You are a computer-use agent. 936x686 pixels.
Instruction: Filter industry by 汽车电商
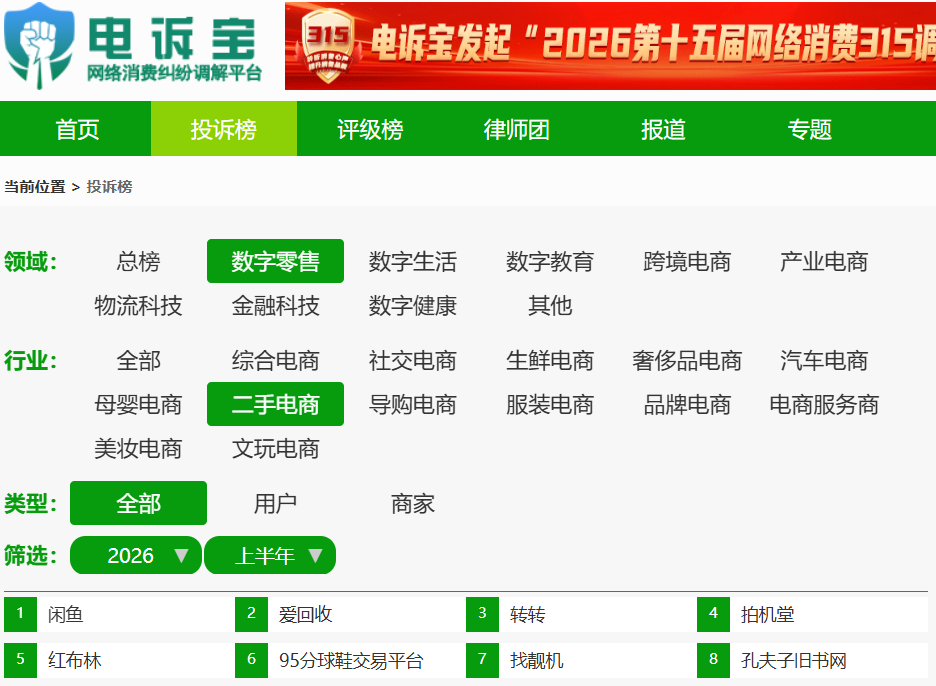click(x=824, y=361)
